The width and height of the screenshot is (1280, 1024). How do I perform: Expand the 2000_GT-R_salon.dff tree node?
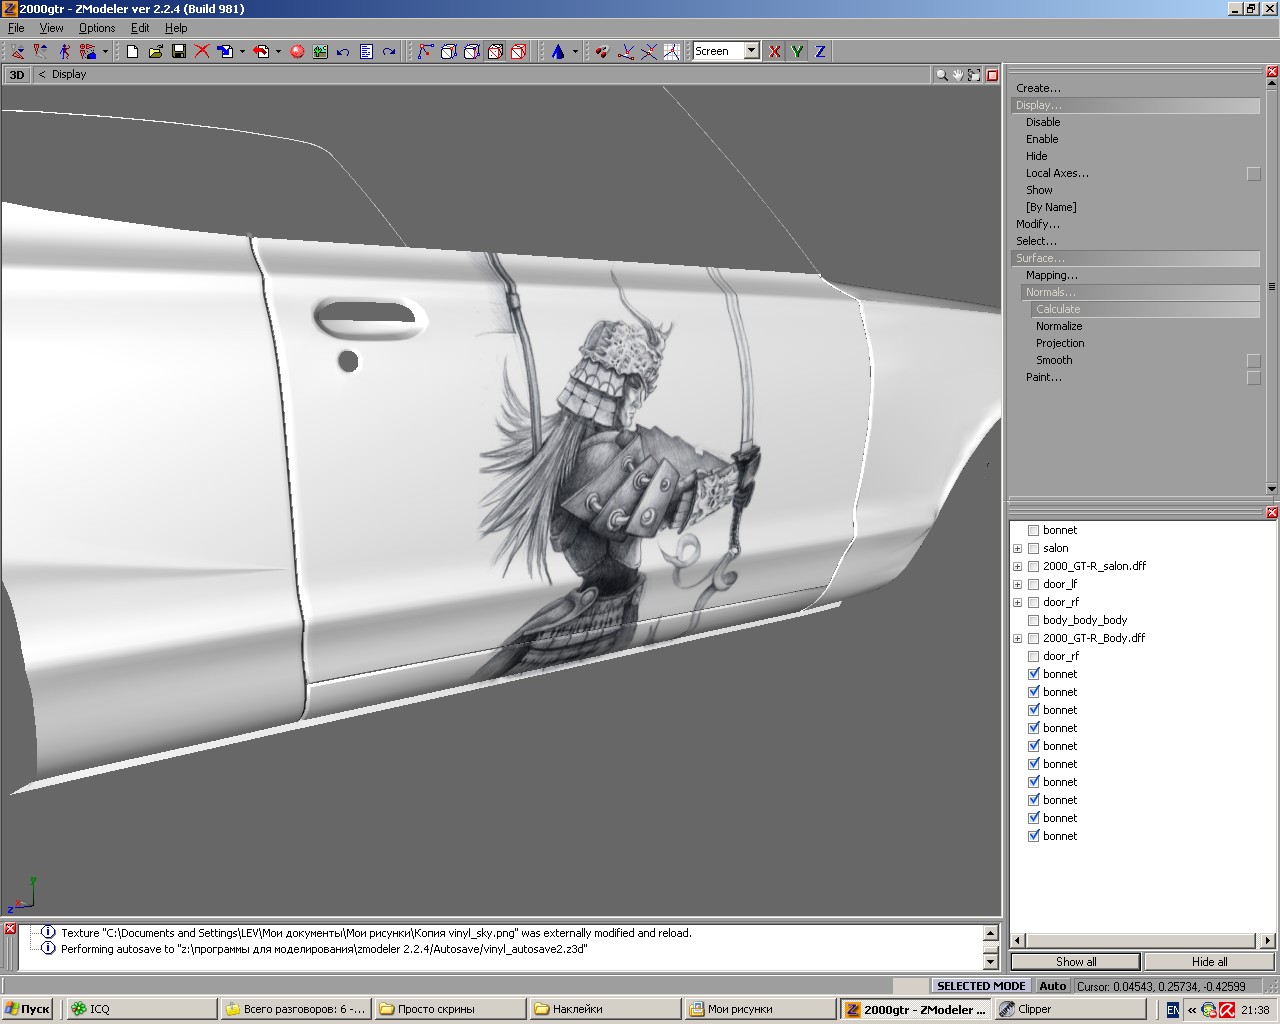(1017, 566)
